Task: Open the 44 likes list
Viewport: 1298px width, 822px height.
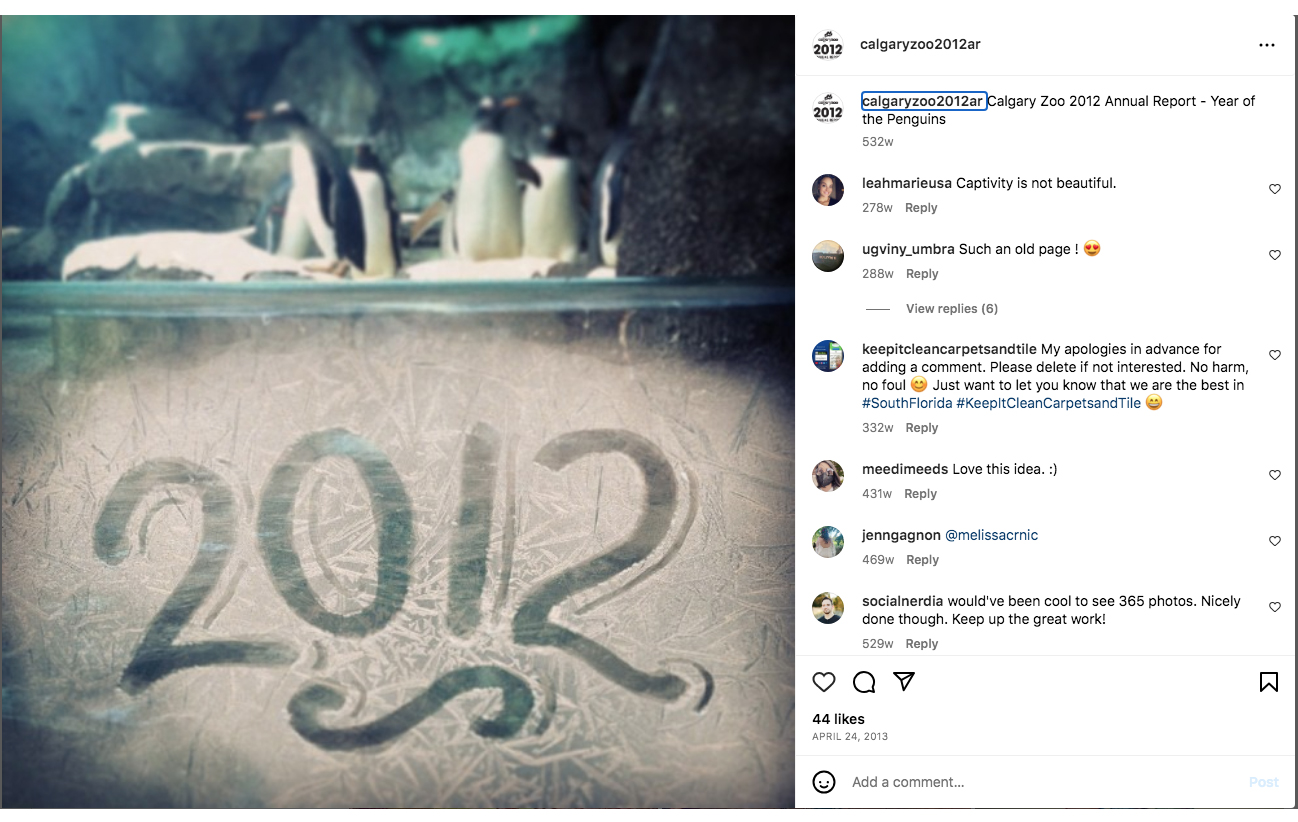Action: click(838, 719)
